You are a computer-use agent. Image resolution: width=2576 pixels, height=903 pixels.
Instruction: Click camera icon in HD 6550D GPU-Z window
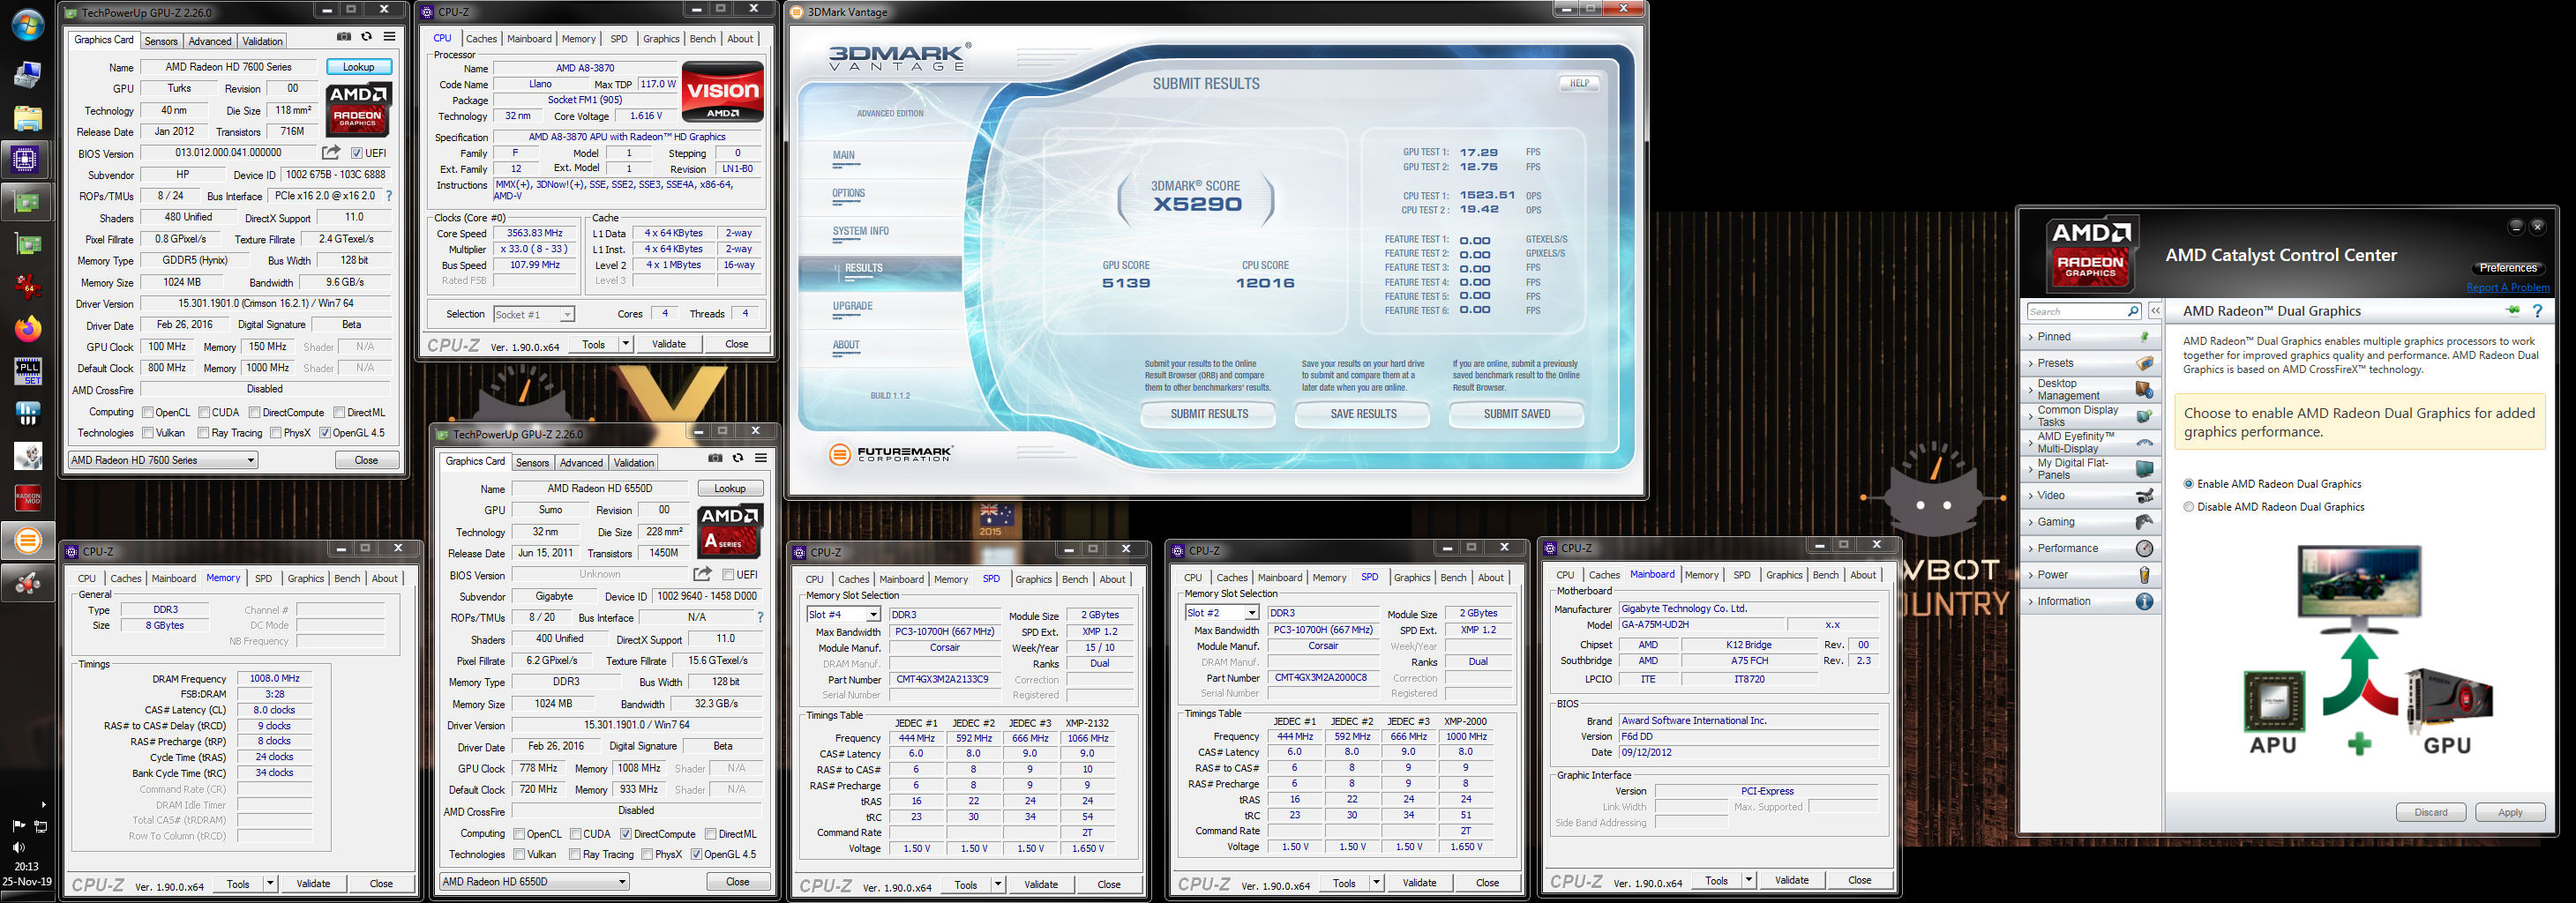715,458
